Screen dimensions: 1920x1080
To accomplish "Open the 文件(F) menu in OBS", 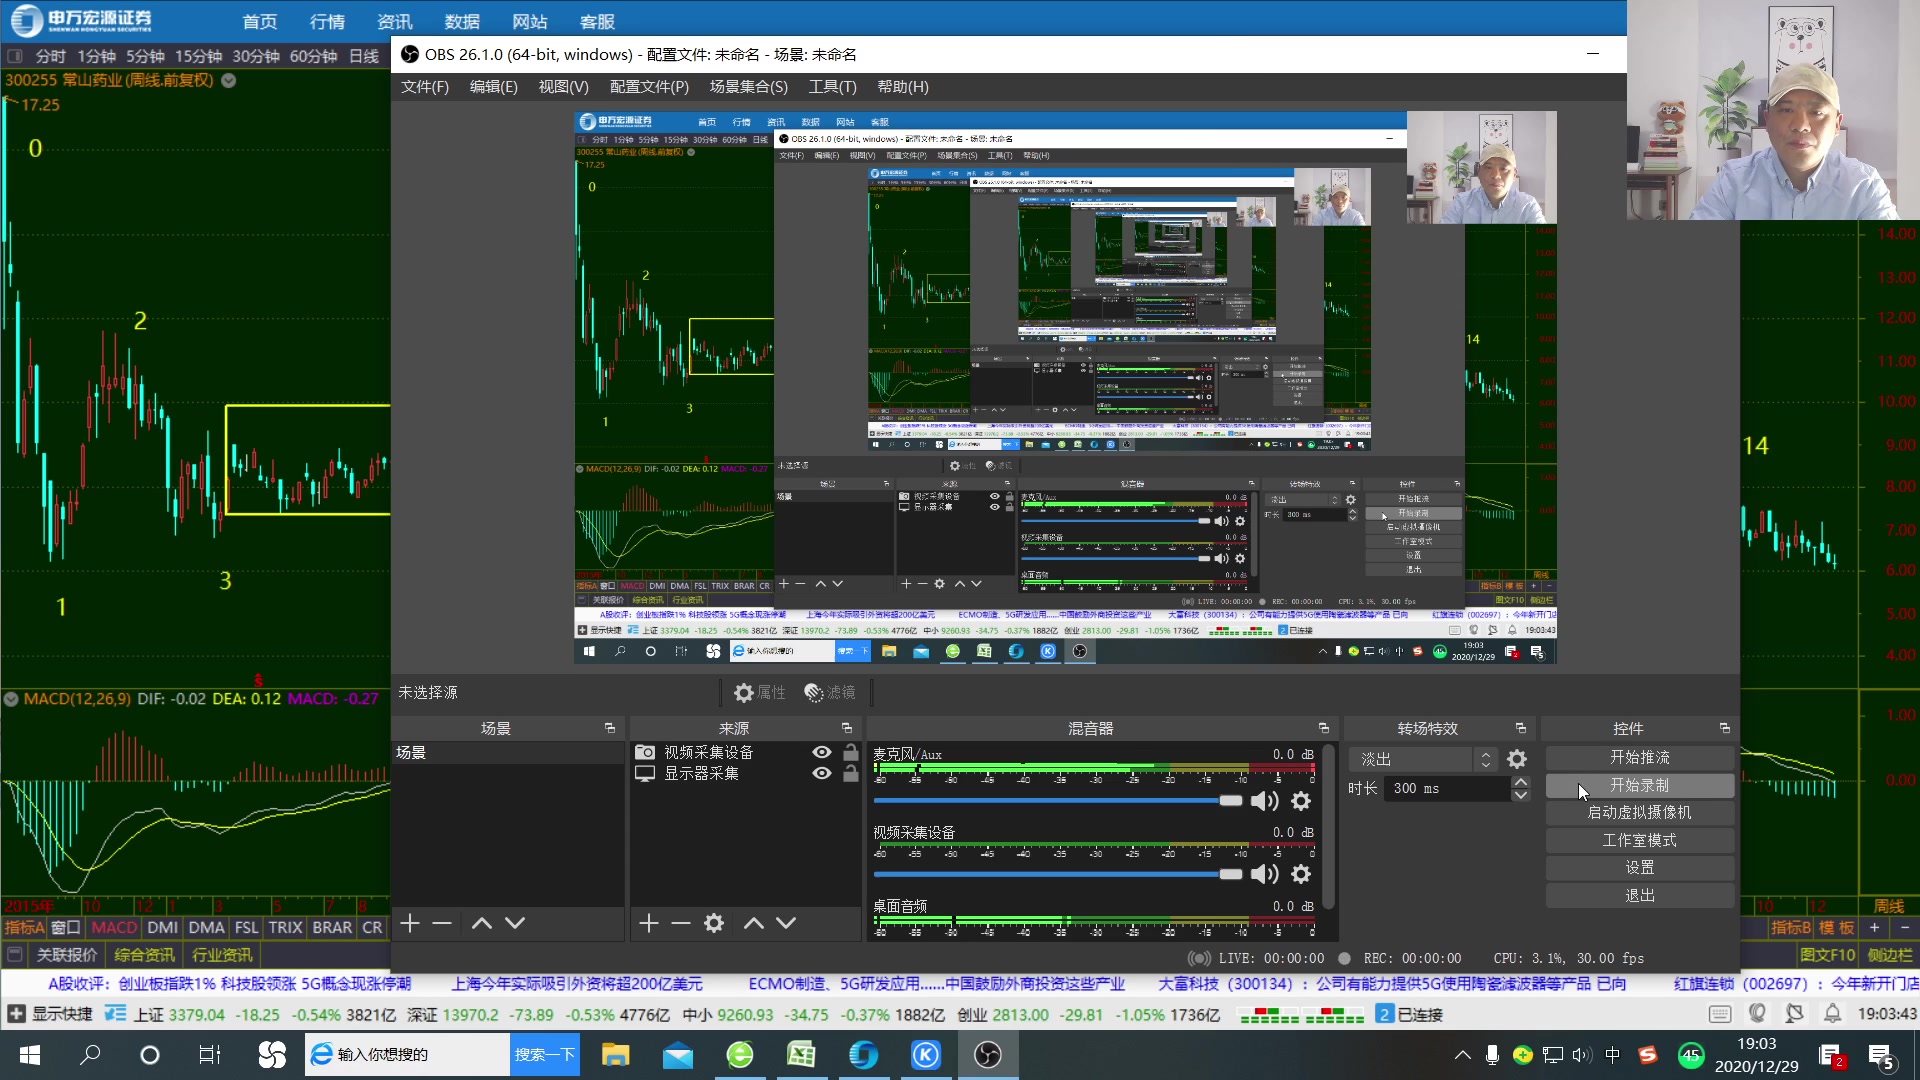I will pos(425,87).
